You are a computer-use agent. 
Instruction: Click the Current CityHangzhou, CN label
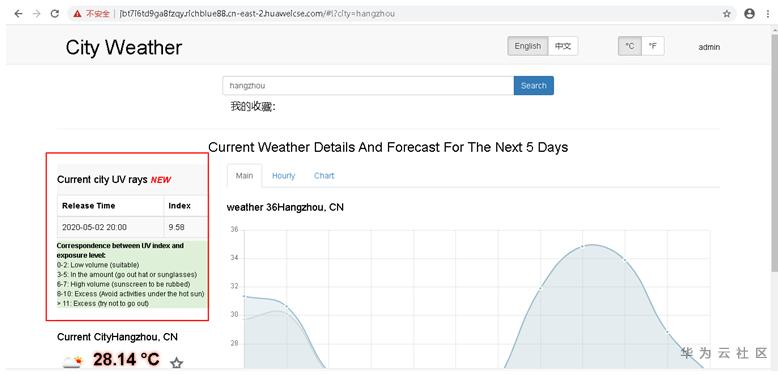pos(117,337)
